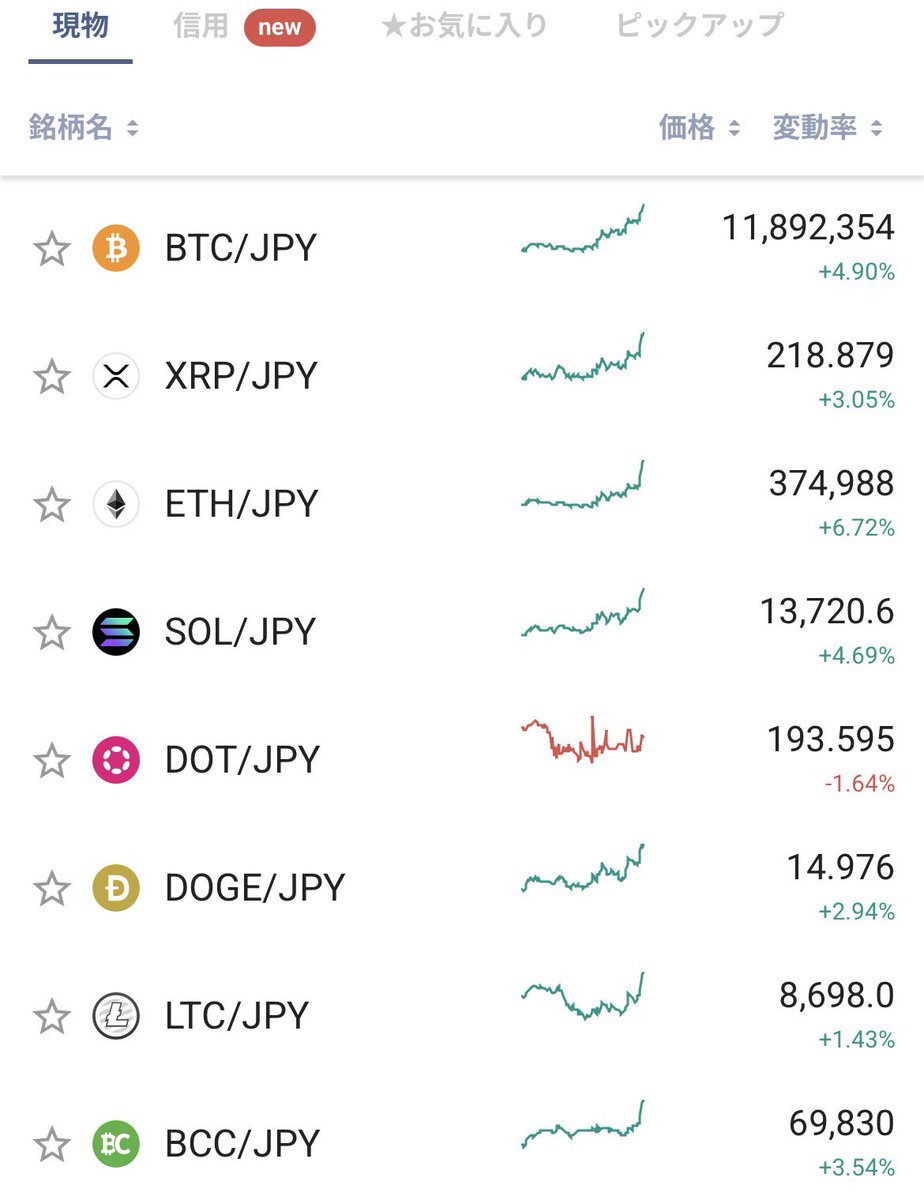This screenshot has width=924, height=1200.
Task: Open the ★お気に入り tab
Action: click(x=464, y=27)
